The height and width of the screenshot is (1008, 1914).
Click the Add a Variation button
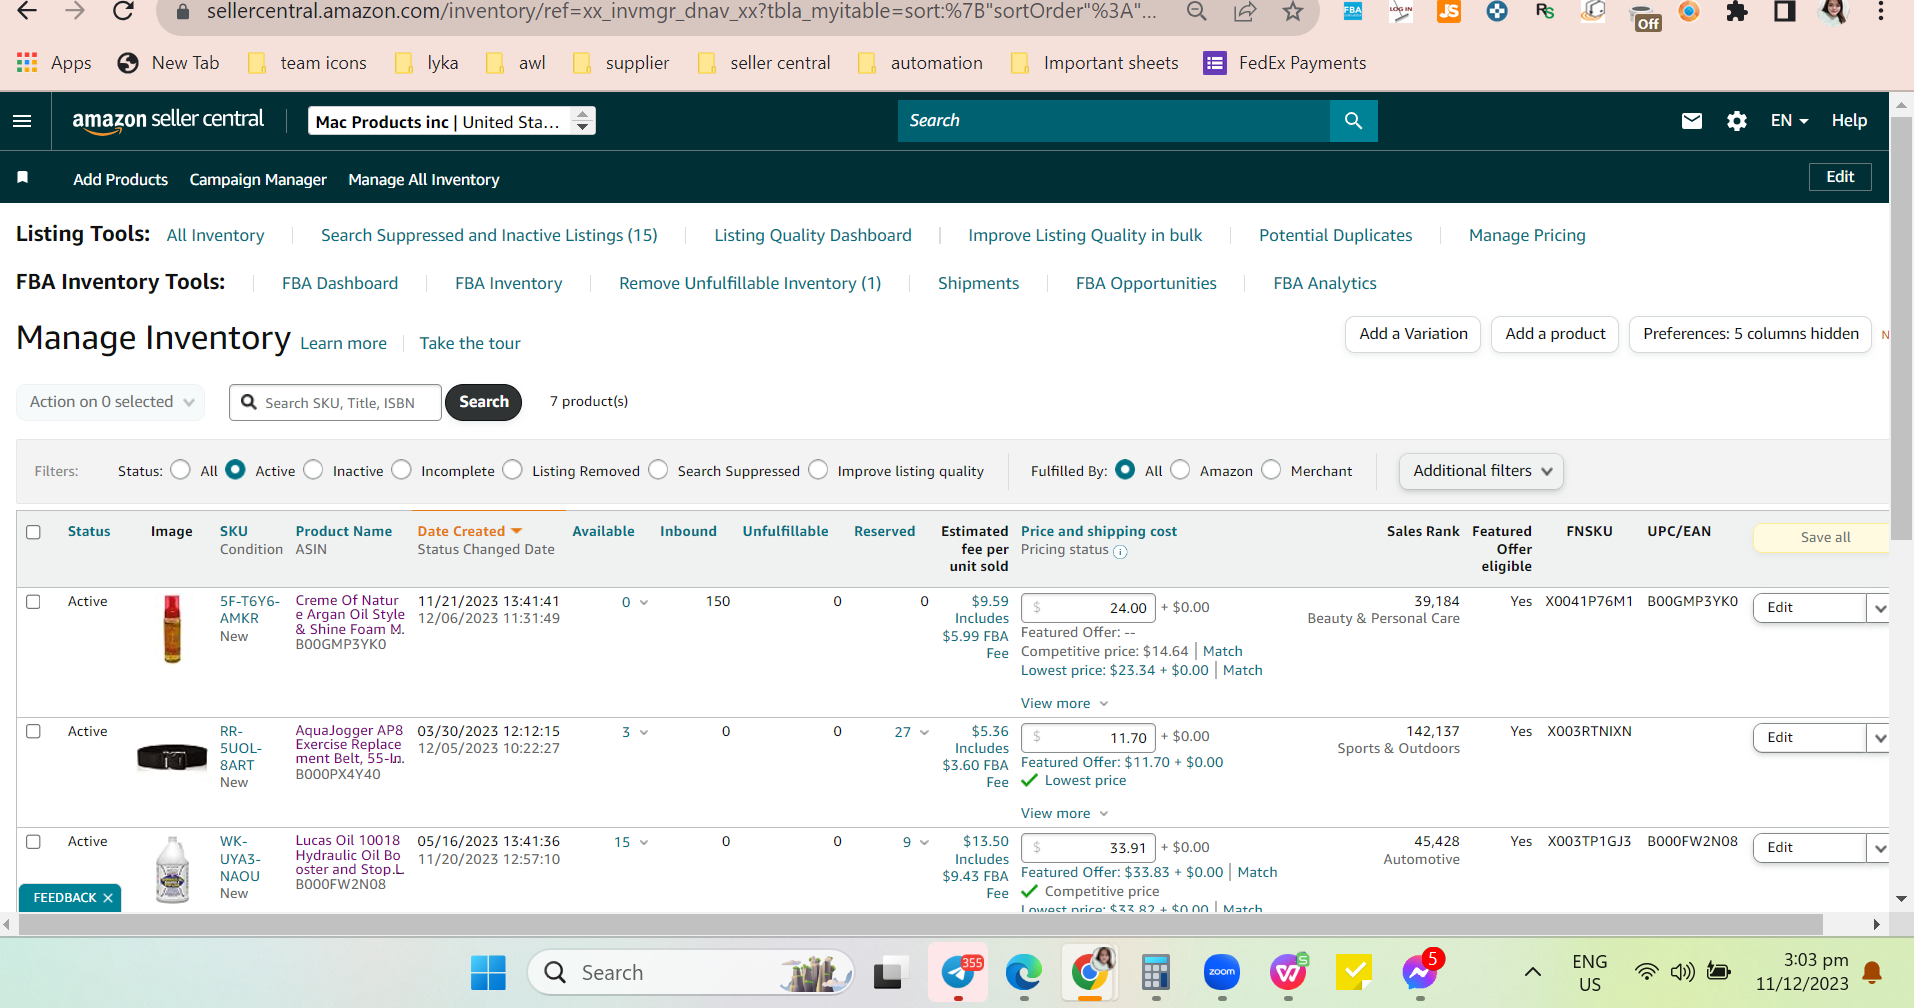pos(1413,334)
